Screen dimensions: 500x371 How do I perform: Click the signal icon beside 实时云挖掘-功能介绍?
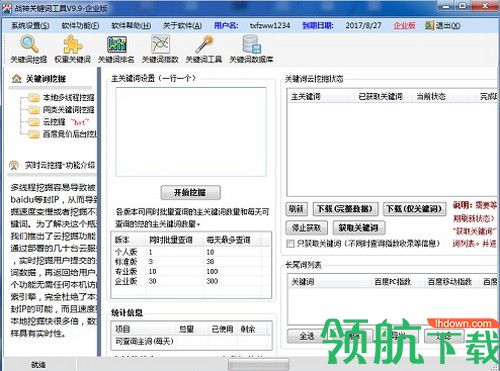pos(14,165)
